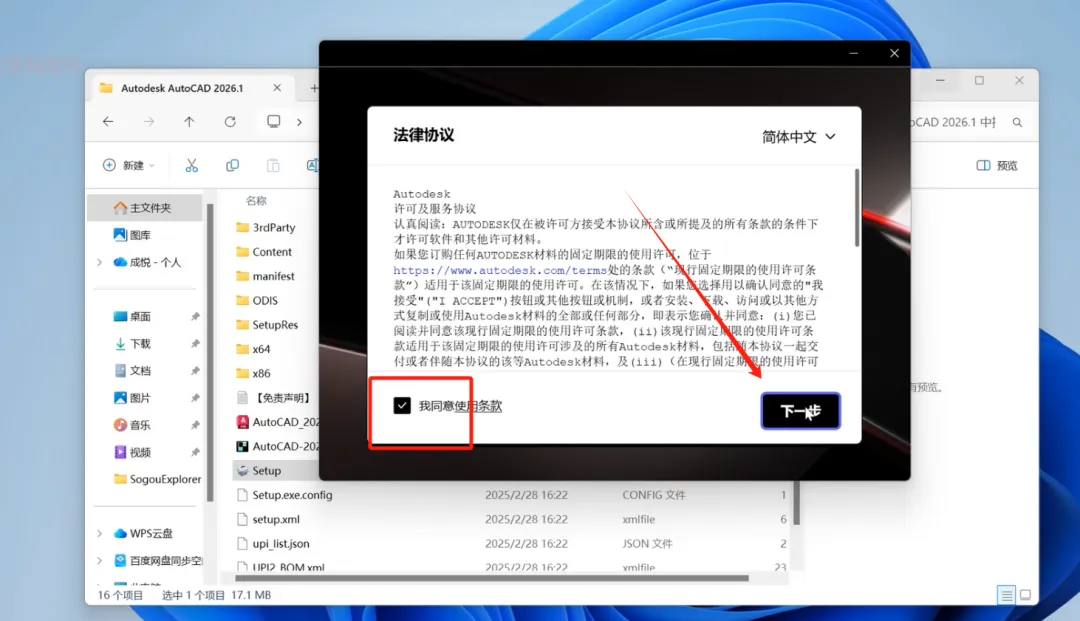Click the sidebar vertical scrollbar
This screenshot has width=1080, height=621.
coord(210,351)
